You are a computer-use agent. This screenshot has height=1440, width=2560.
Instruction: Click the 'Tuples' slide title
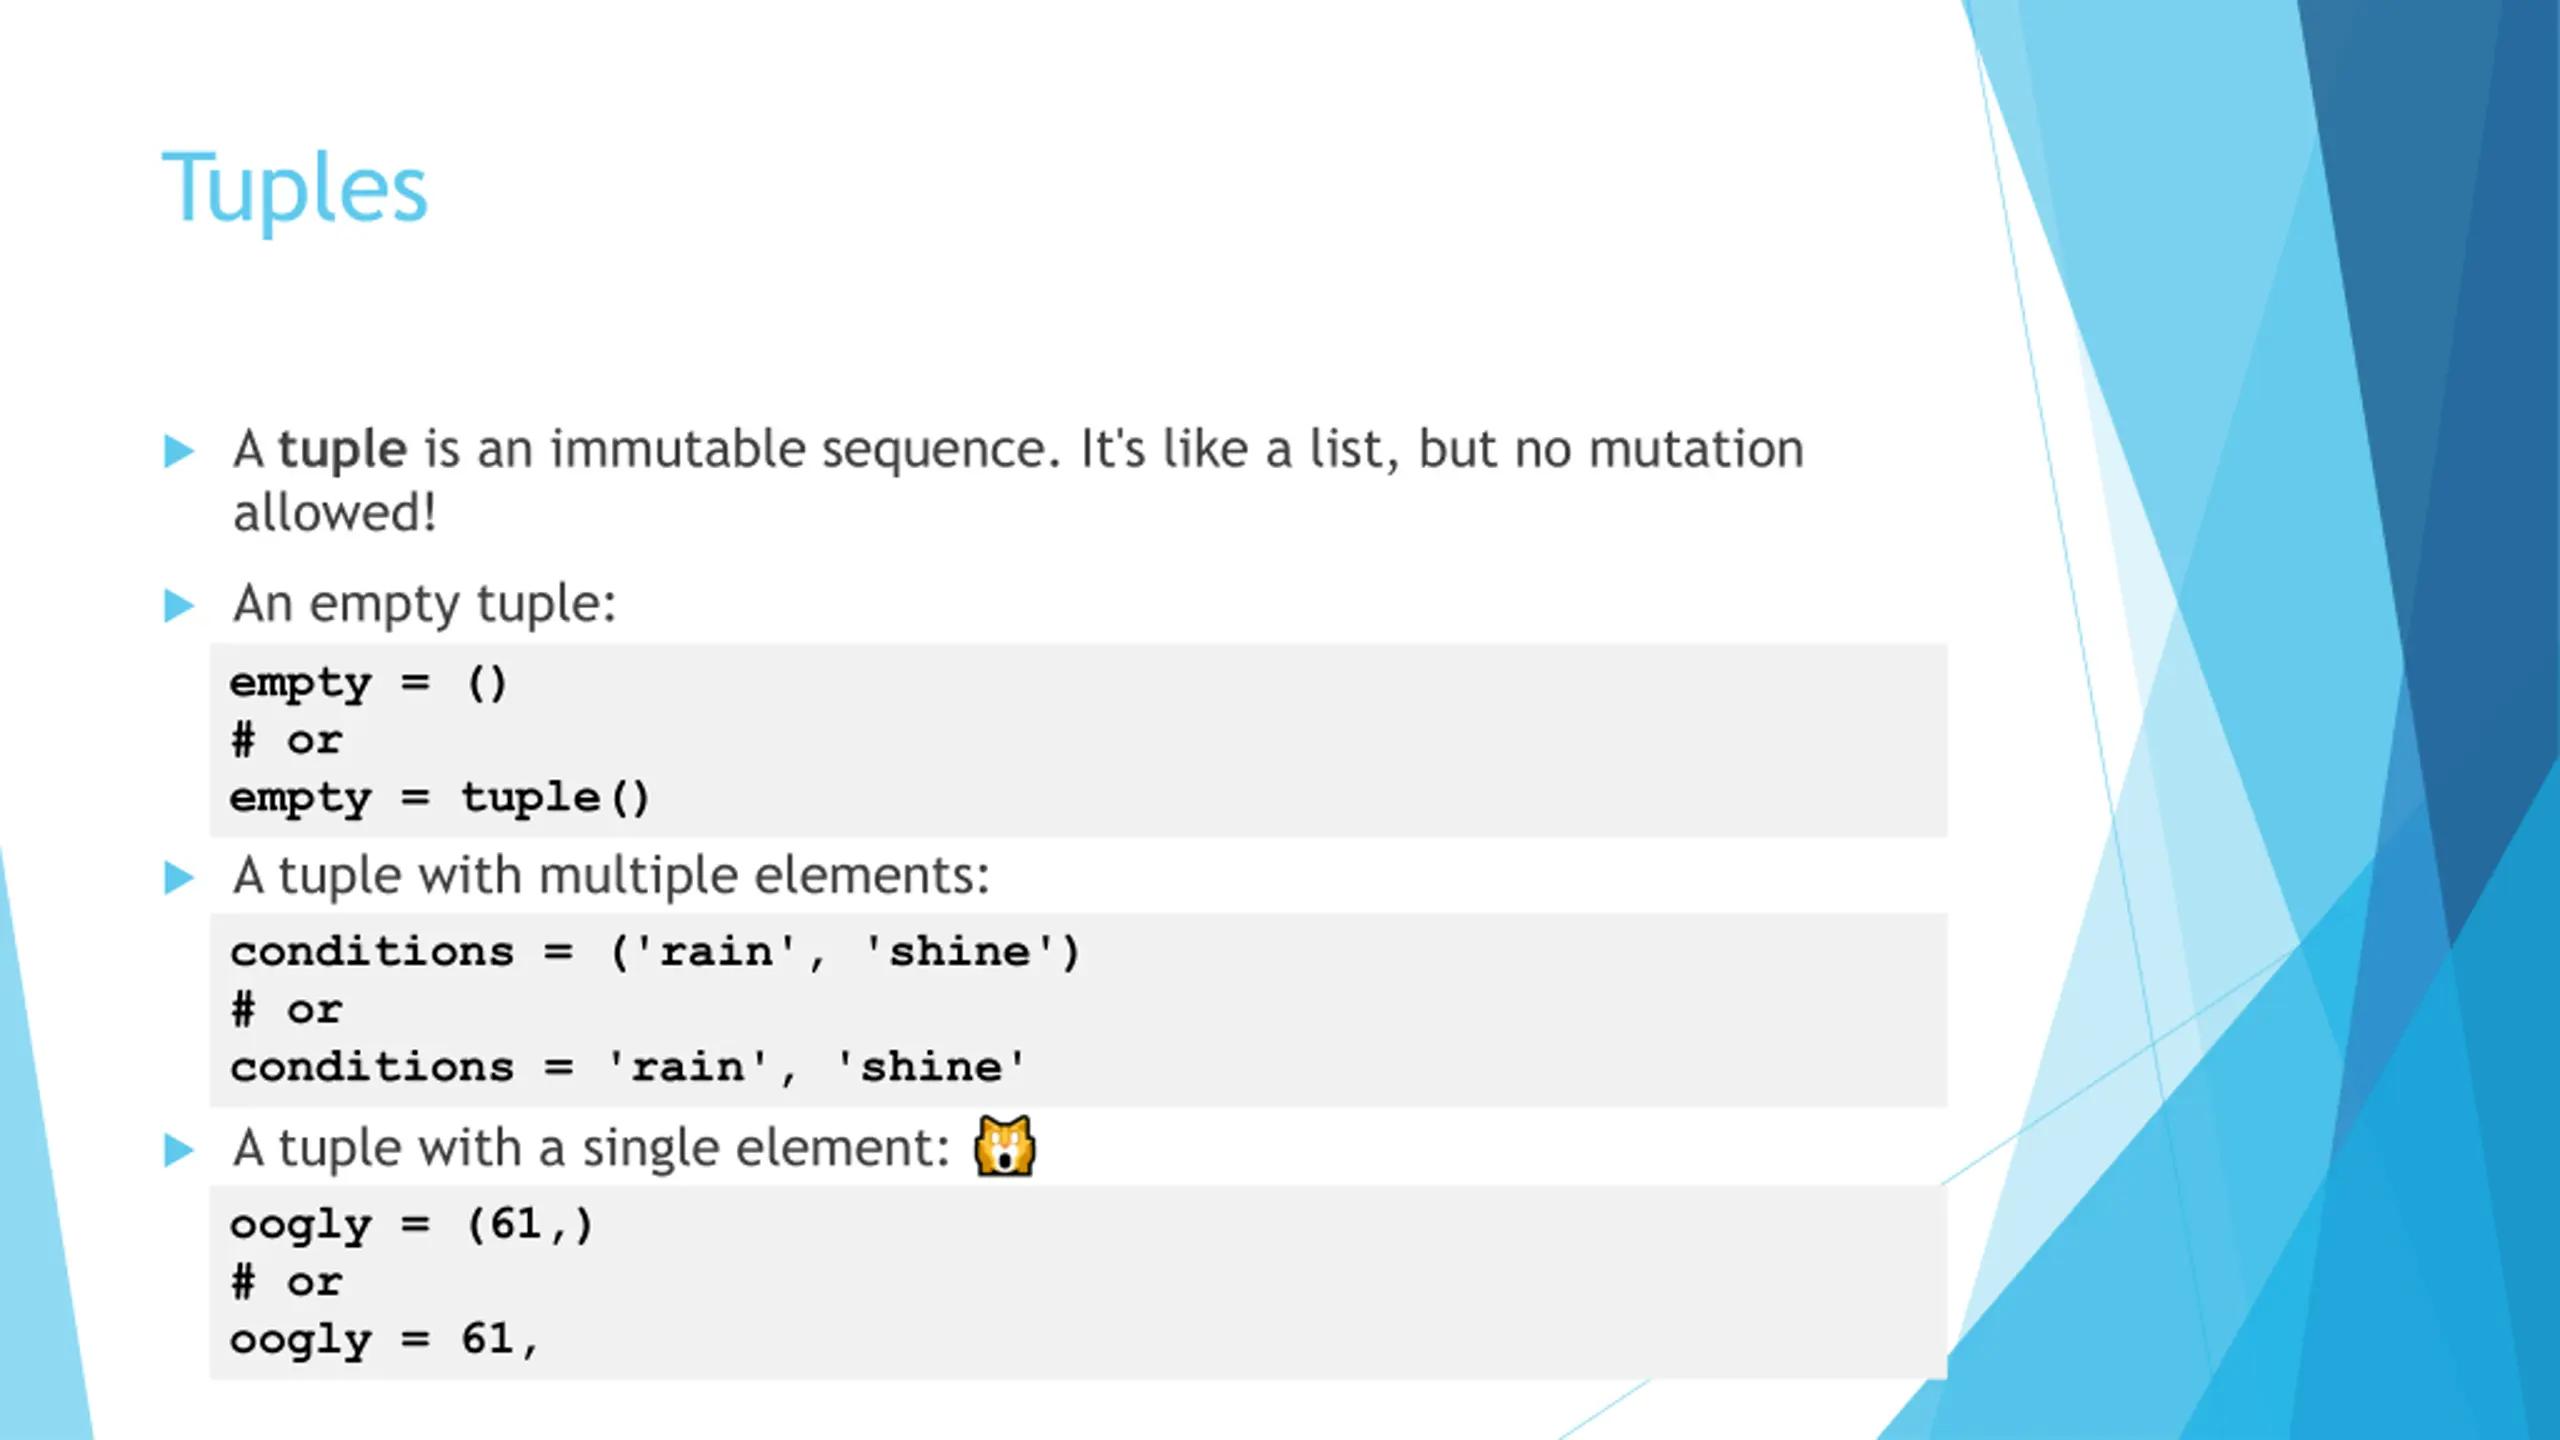pos(295,189)
